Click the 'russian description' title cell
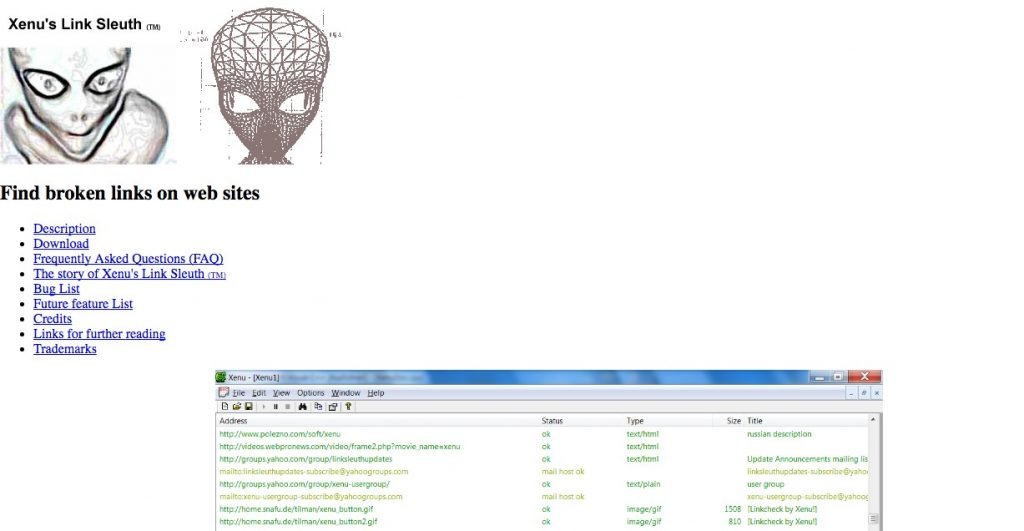 [x=779, y=434]
